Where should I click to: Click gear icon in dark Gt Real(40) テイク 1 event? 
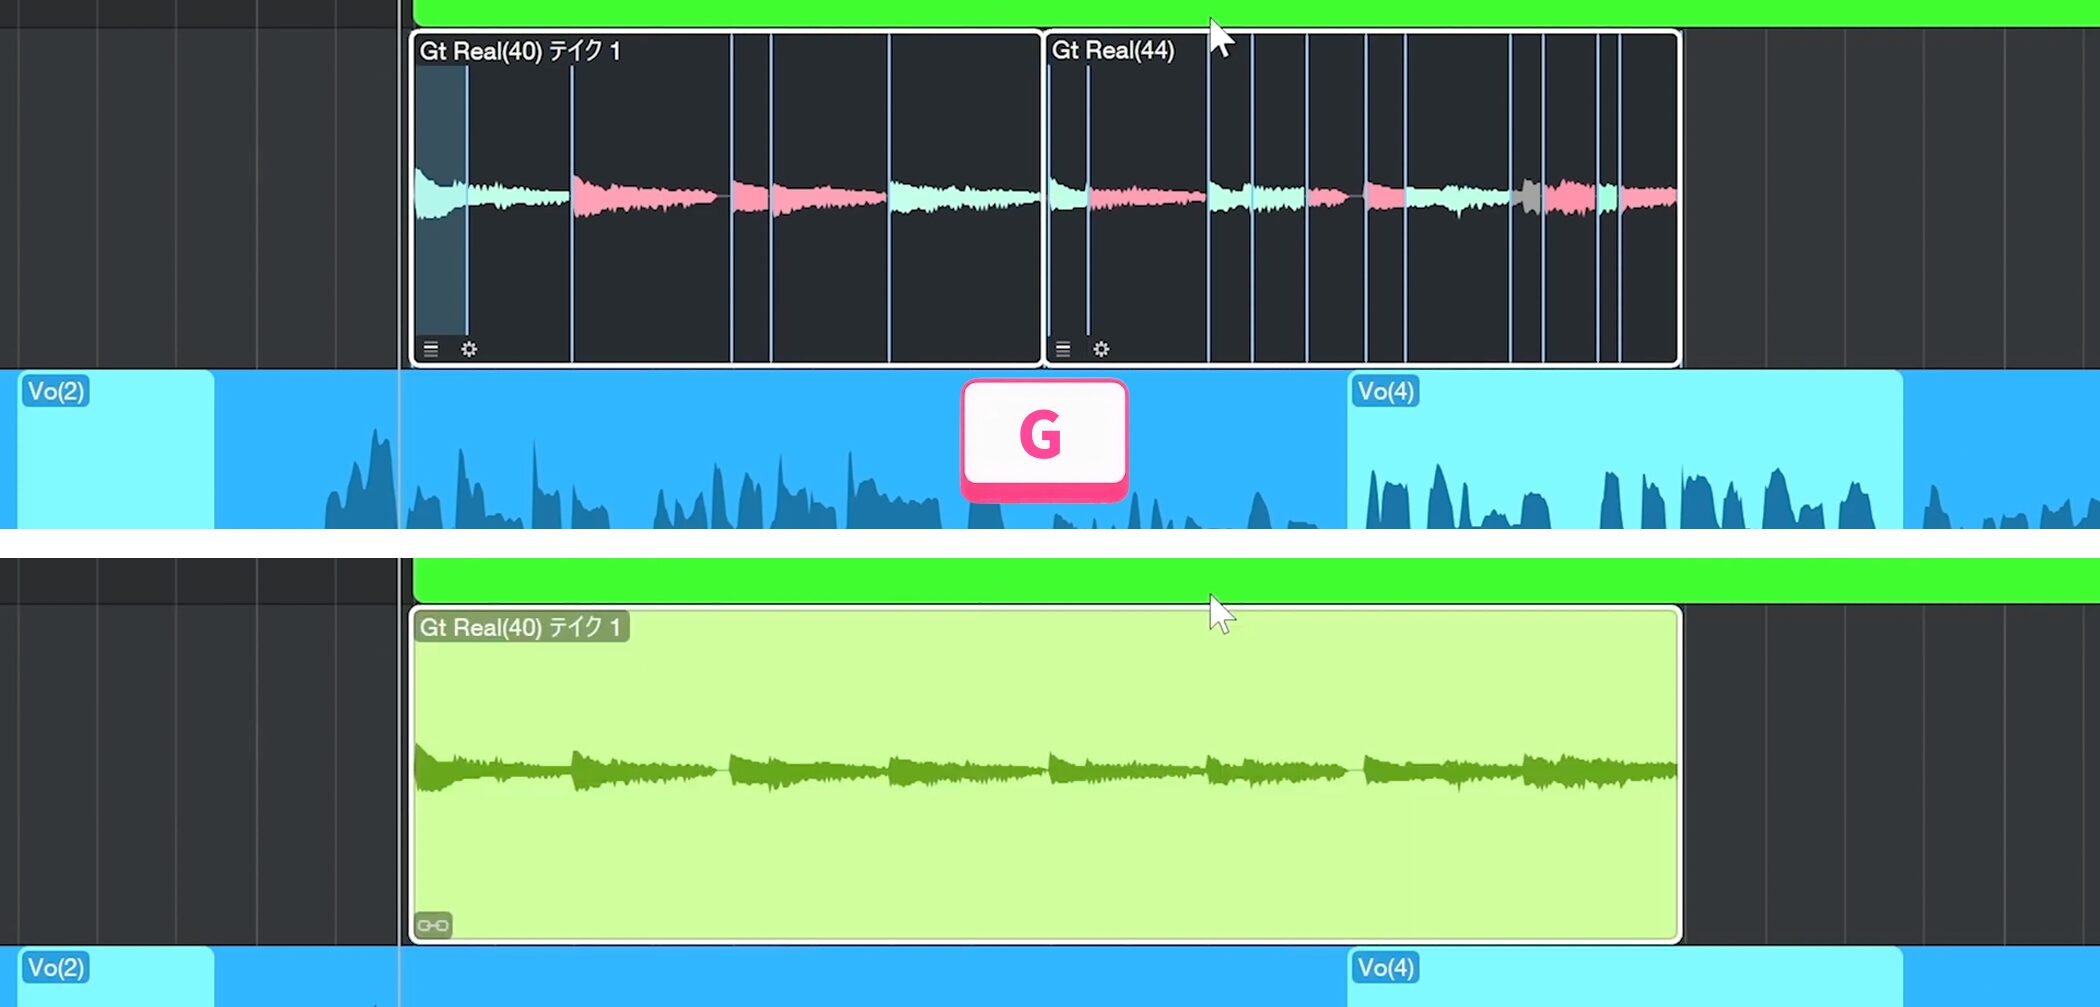click(469, 349)
